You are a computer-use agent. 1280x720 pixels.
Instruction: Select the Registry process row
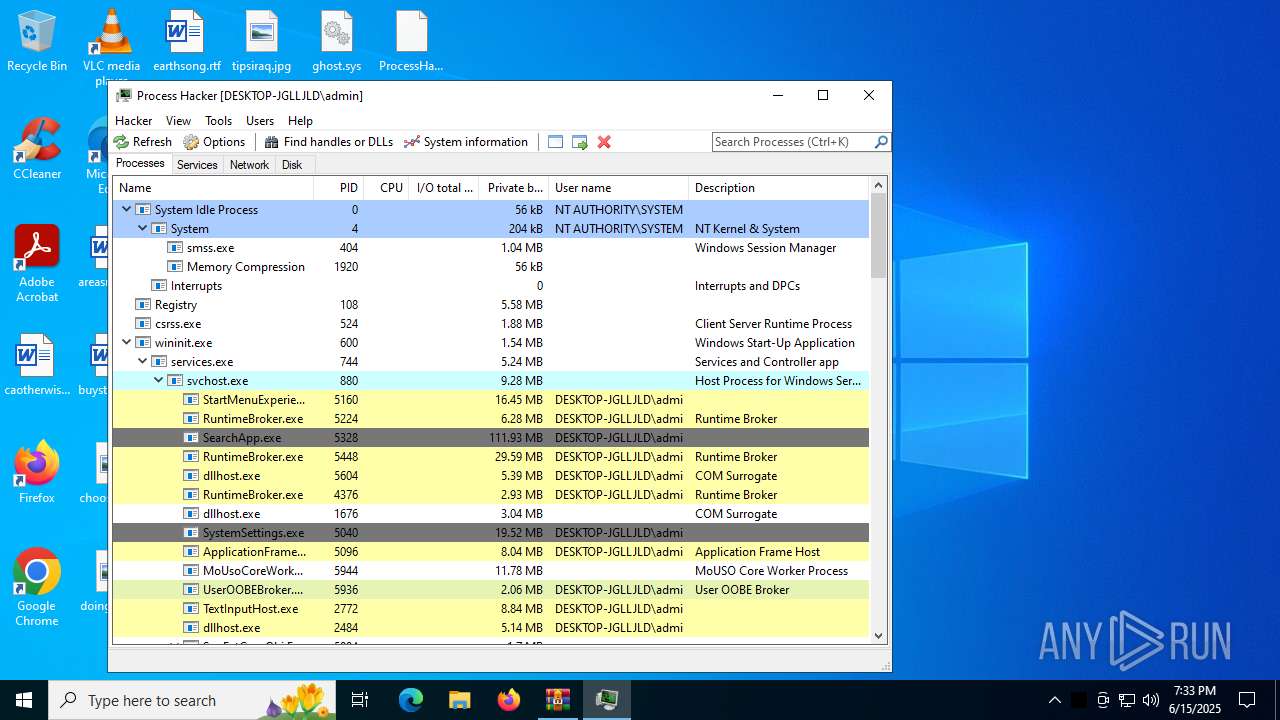[491, 305]
